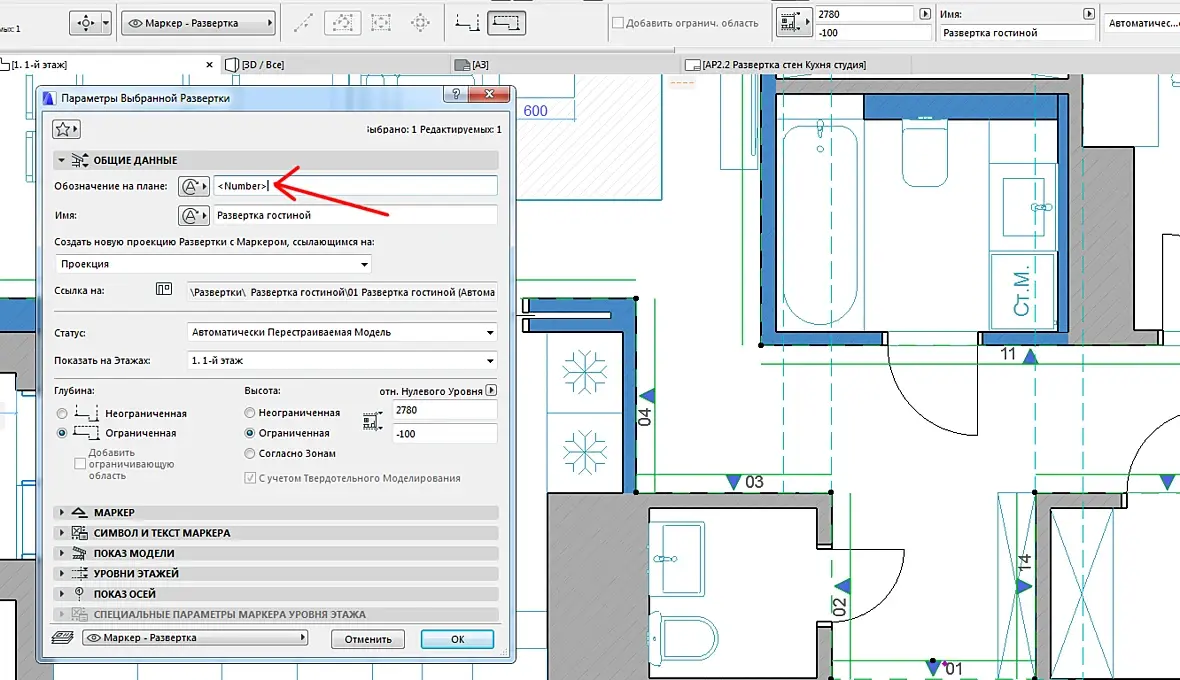Open the Показать на Этажах dropdown

(342, 360)
